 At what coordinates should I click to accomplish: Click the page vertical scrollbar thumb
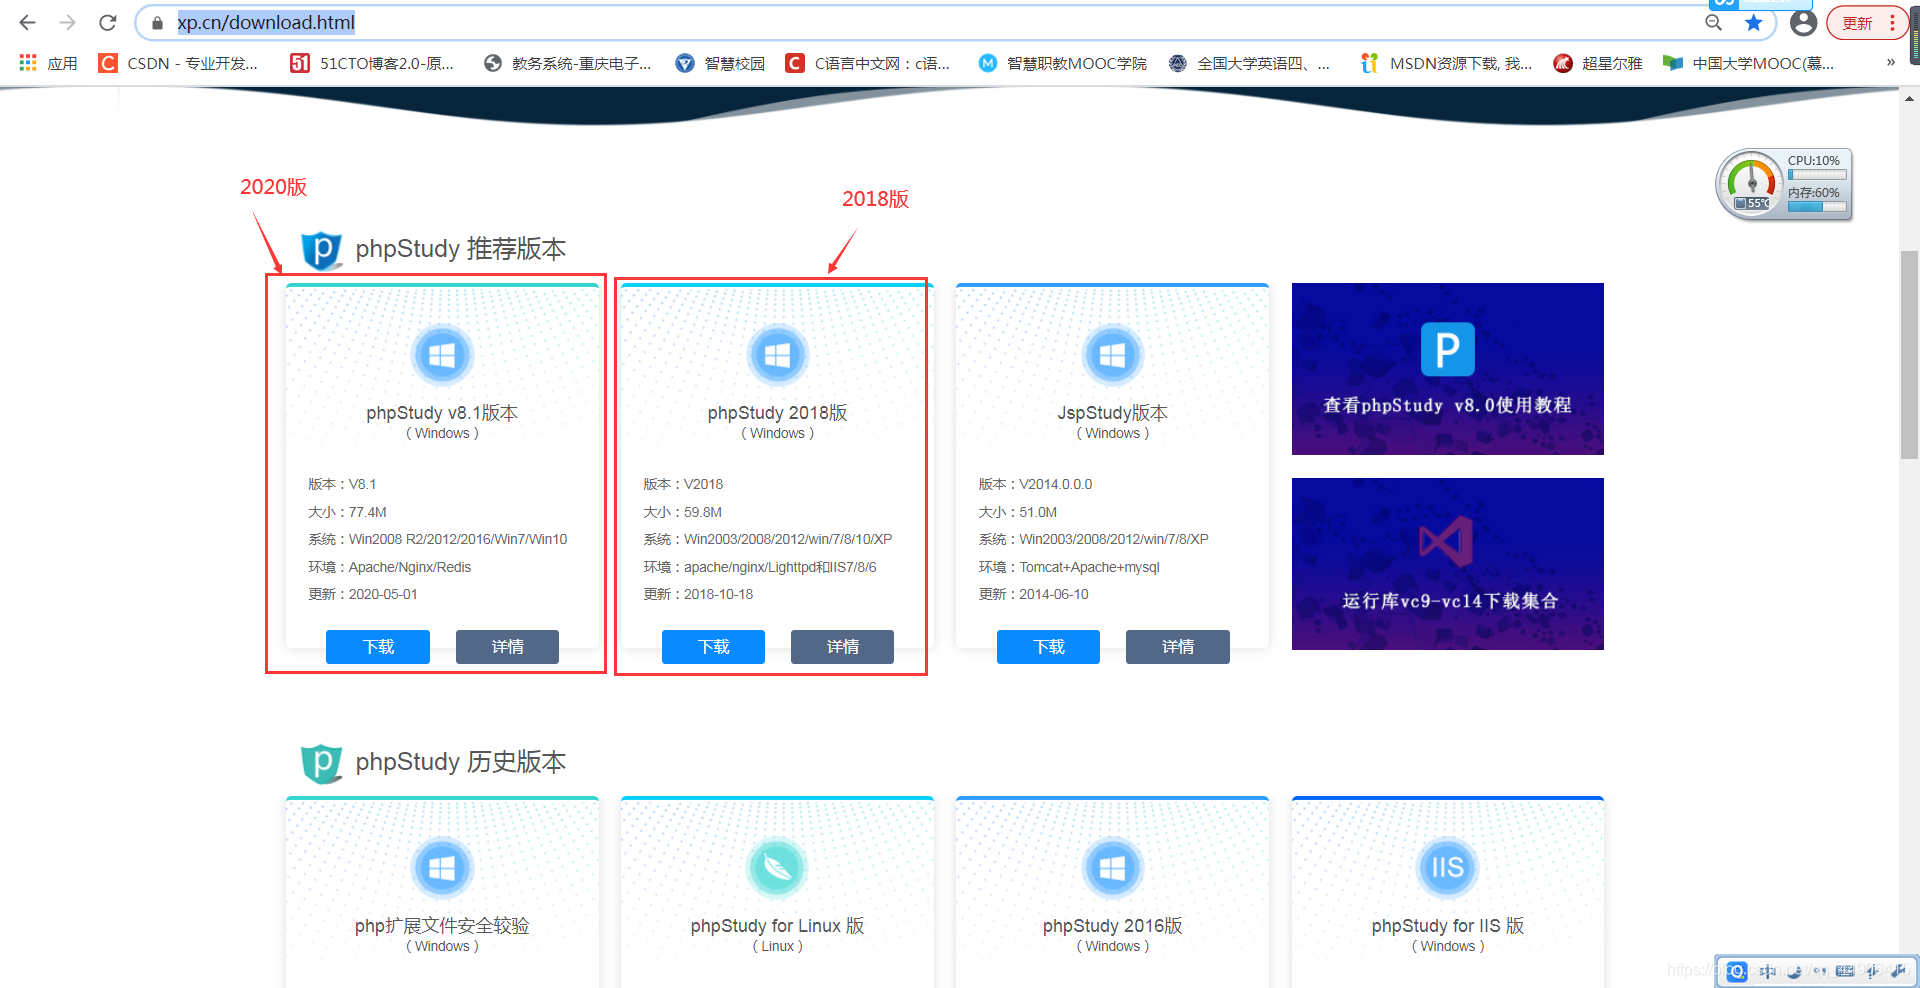(1909, 355)
